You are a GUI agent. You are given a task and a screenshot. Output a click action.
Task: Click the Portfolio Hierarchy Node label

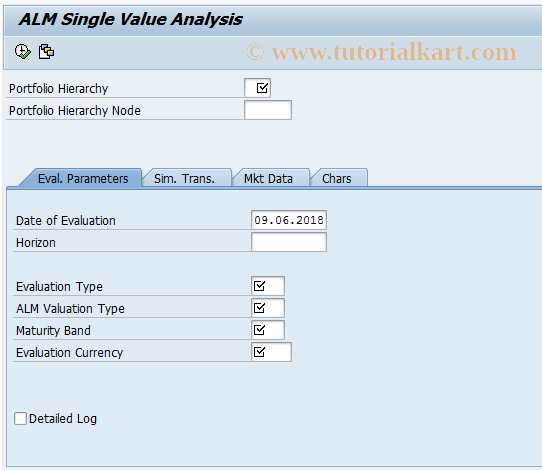point(75,111)
